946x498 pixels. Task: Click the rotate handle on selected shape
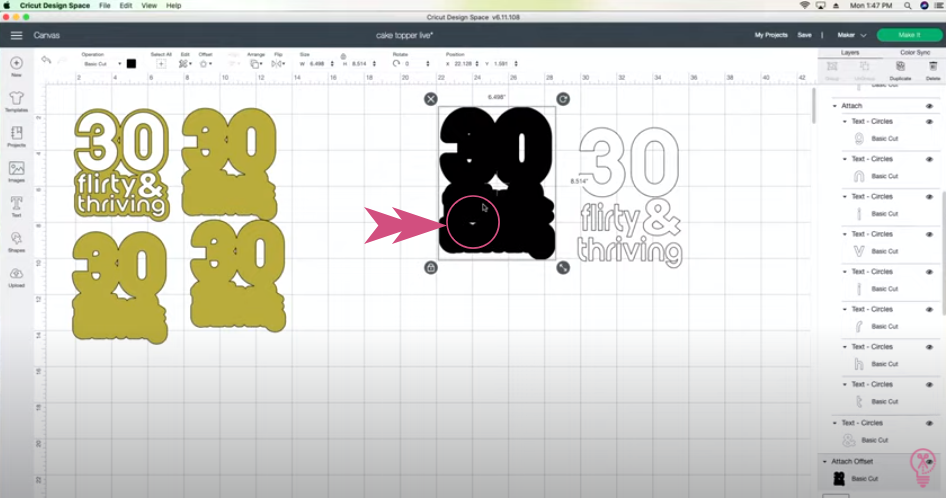563,99
